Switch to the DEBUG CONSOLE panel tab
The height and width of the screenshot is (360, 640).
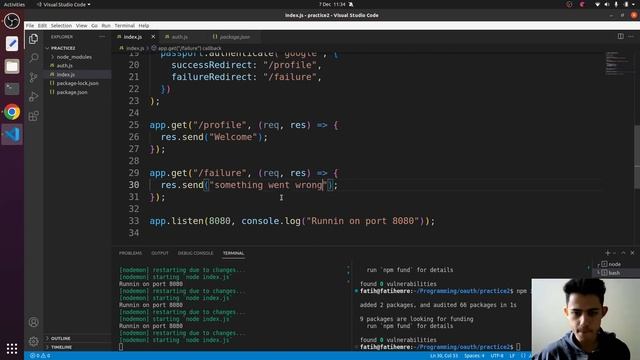pos(195,253)
